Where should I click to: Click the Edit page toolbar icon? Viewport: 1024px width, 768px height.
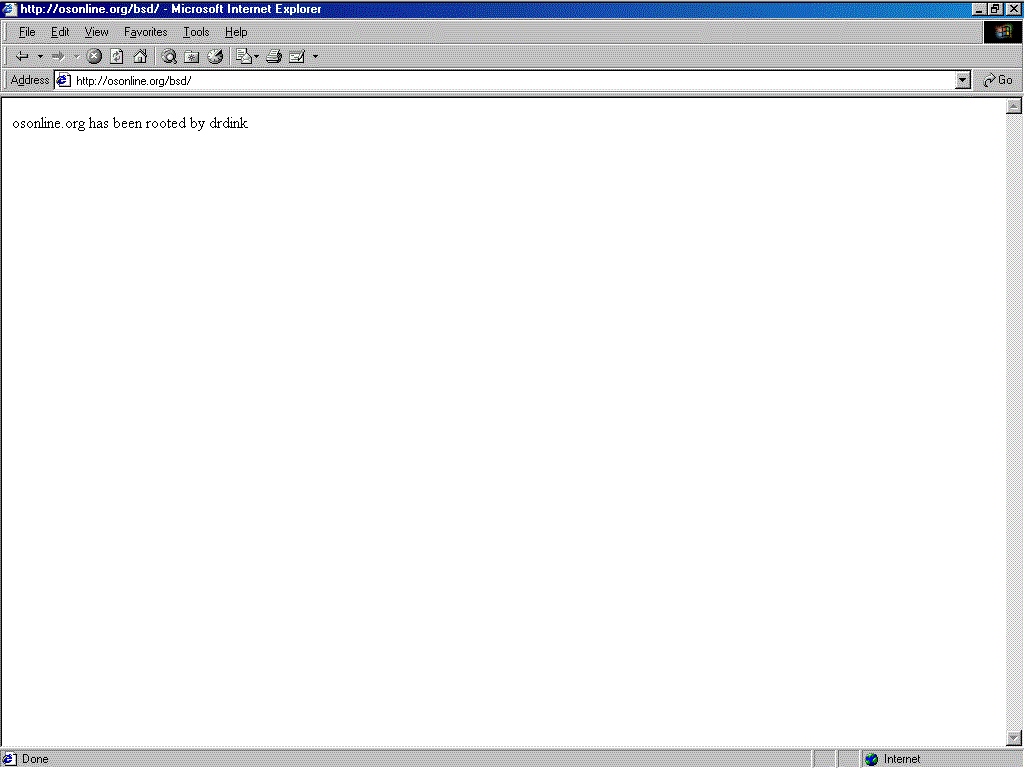(x=297, y=56)
